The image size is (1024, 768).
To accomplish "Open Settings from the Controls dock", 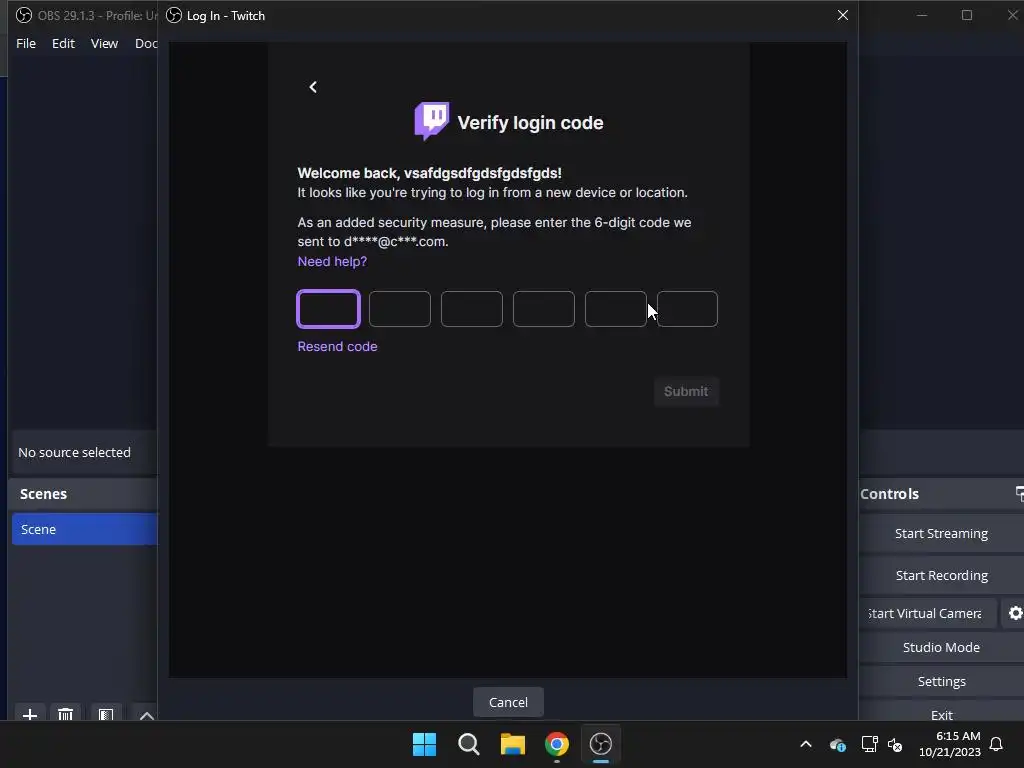I will click(941, 681).
